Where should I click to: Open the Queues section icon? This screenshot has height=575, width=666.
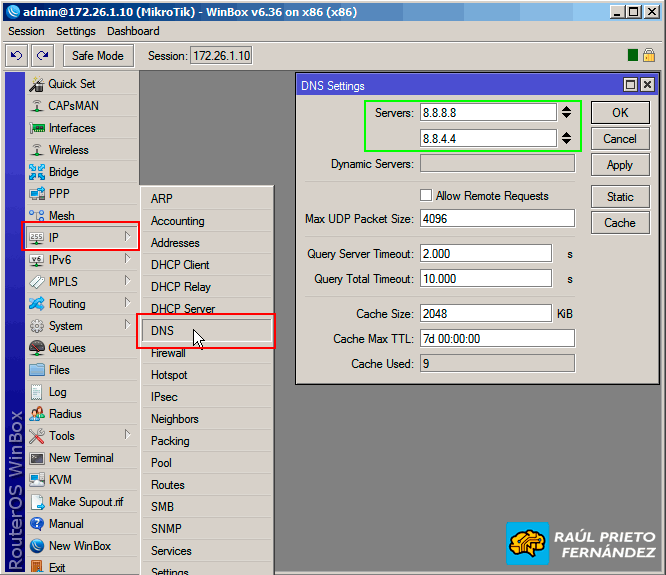[37, 348]
